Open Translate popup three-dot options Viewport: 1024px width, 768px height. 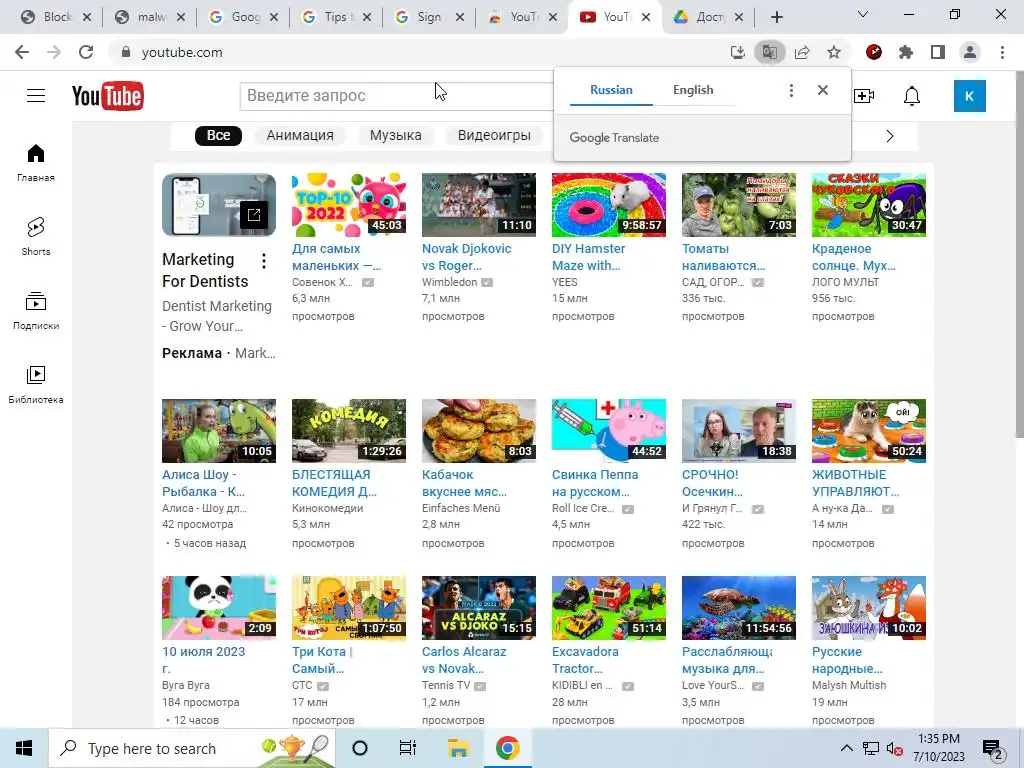tap(791, 90)
